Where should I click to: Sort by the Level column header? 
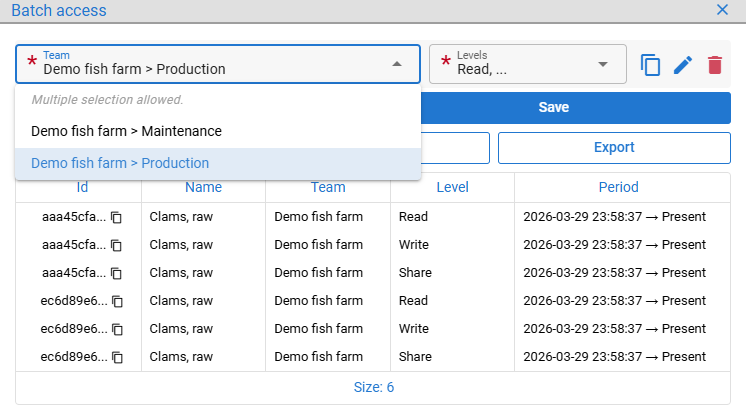452,187
